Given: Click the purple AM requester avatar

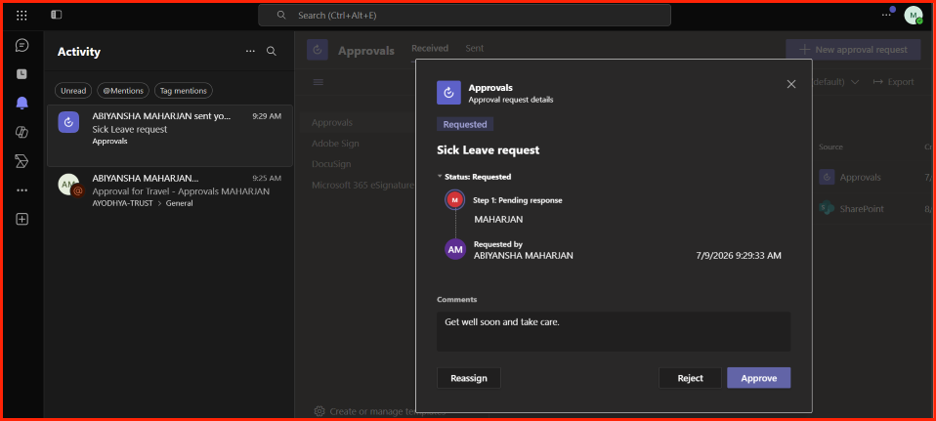Looking at the screenshot, I should [455, 250].
